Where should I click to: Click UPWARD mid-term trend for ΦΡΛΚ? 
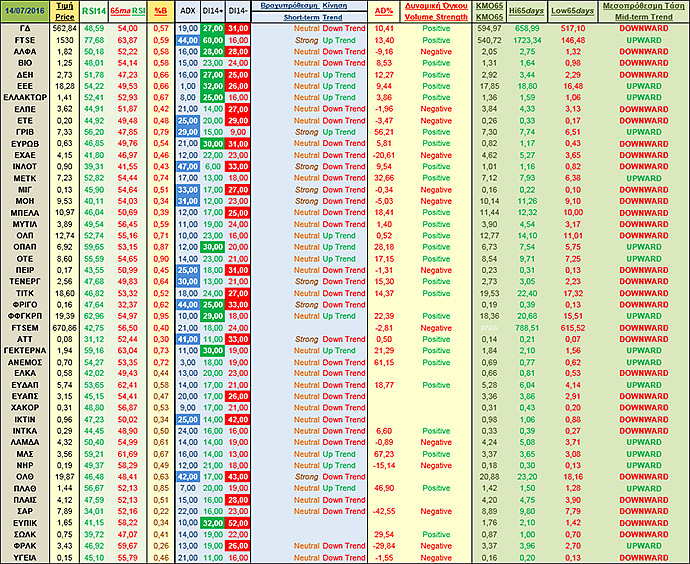[644, 546]
